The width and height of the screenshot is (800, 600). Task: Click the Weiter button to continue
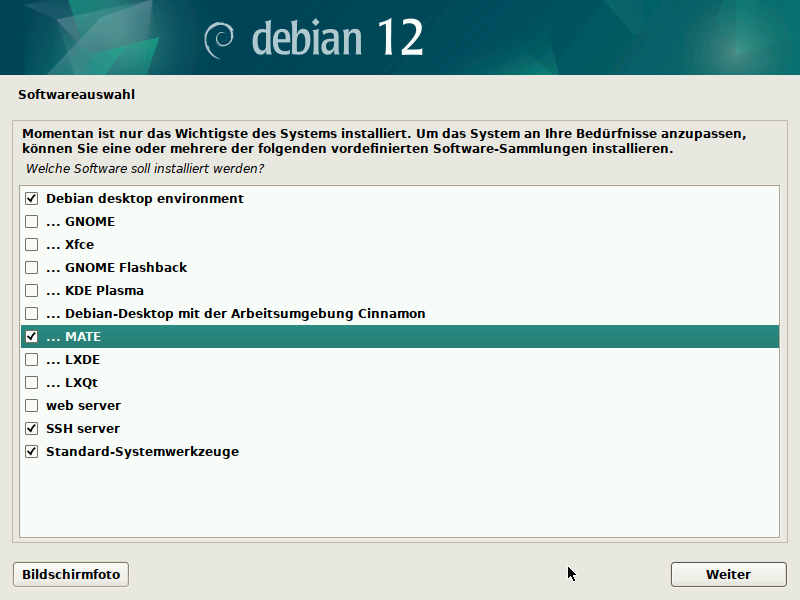click(x=727, y=575)
